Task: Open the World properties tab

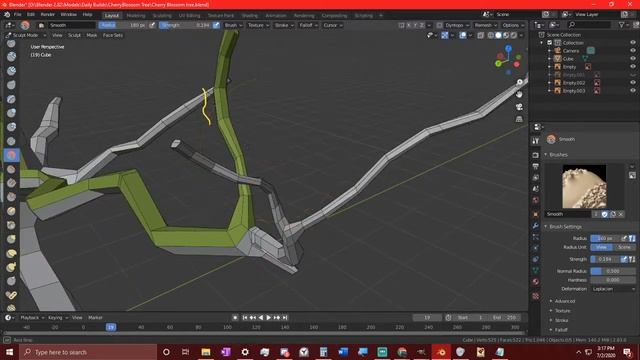Action: click(x=536, y=200)
